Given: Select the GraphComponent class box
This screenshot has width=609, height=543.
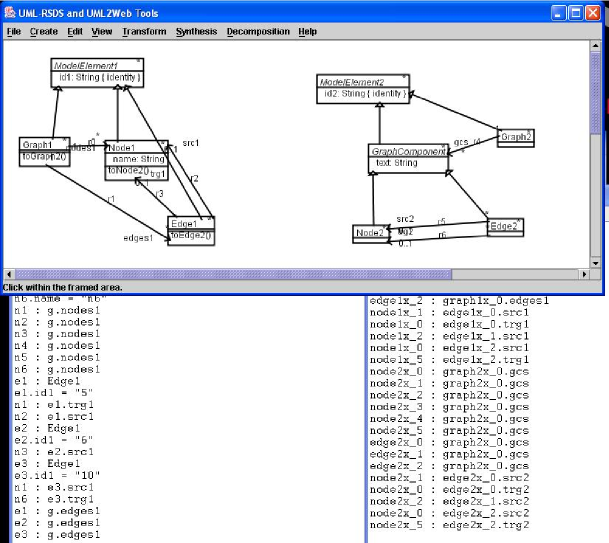Looking at the screenshot, I should coord(409,155).
